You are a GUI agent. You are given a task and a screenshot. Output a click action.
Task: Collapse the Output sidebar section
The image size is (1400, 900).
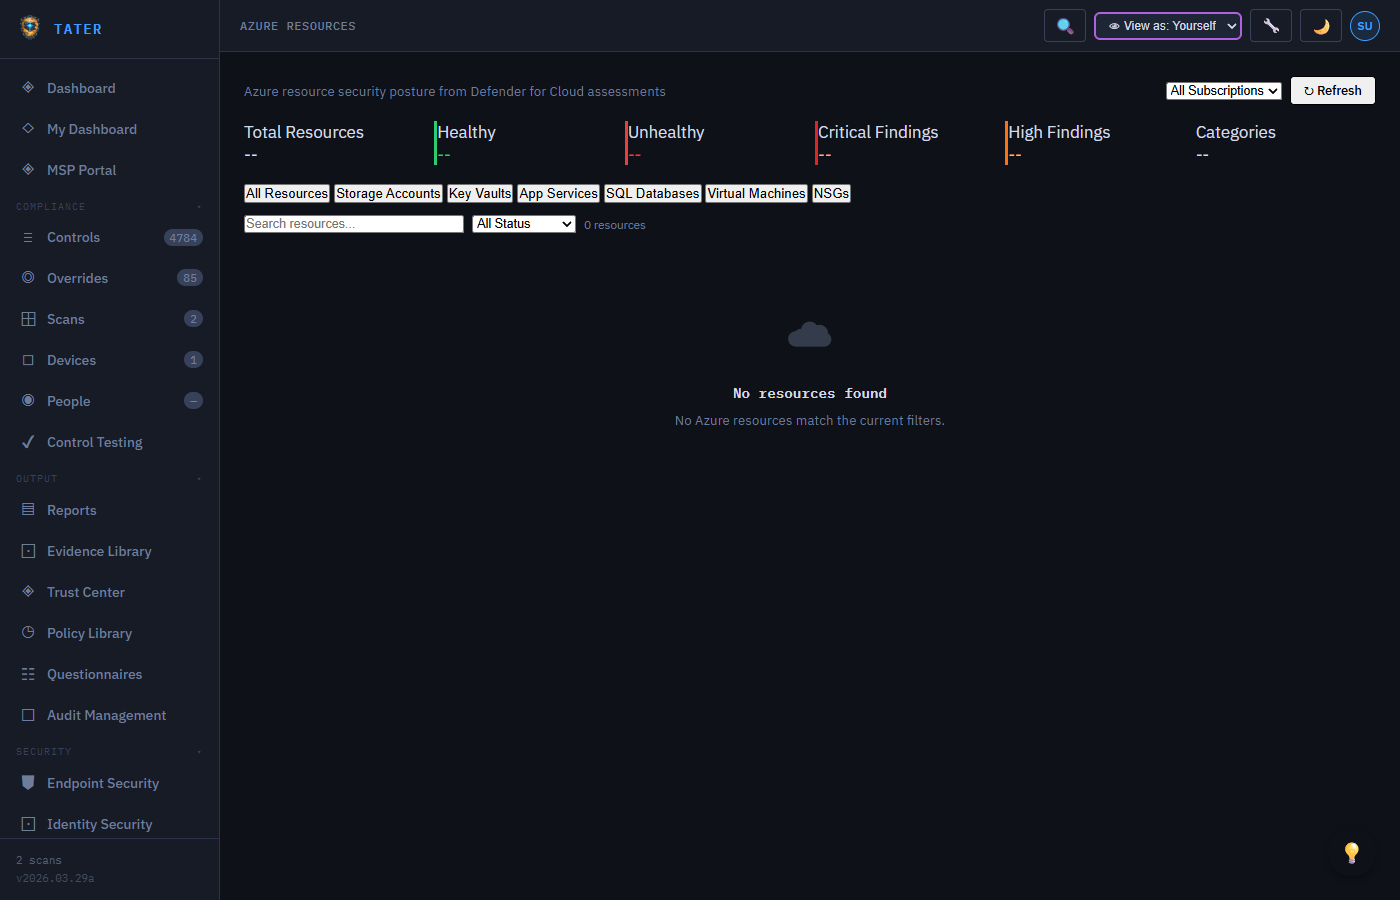199,479
